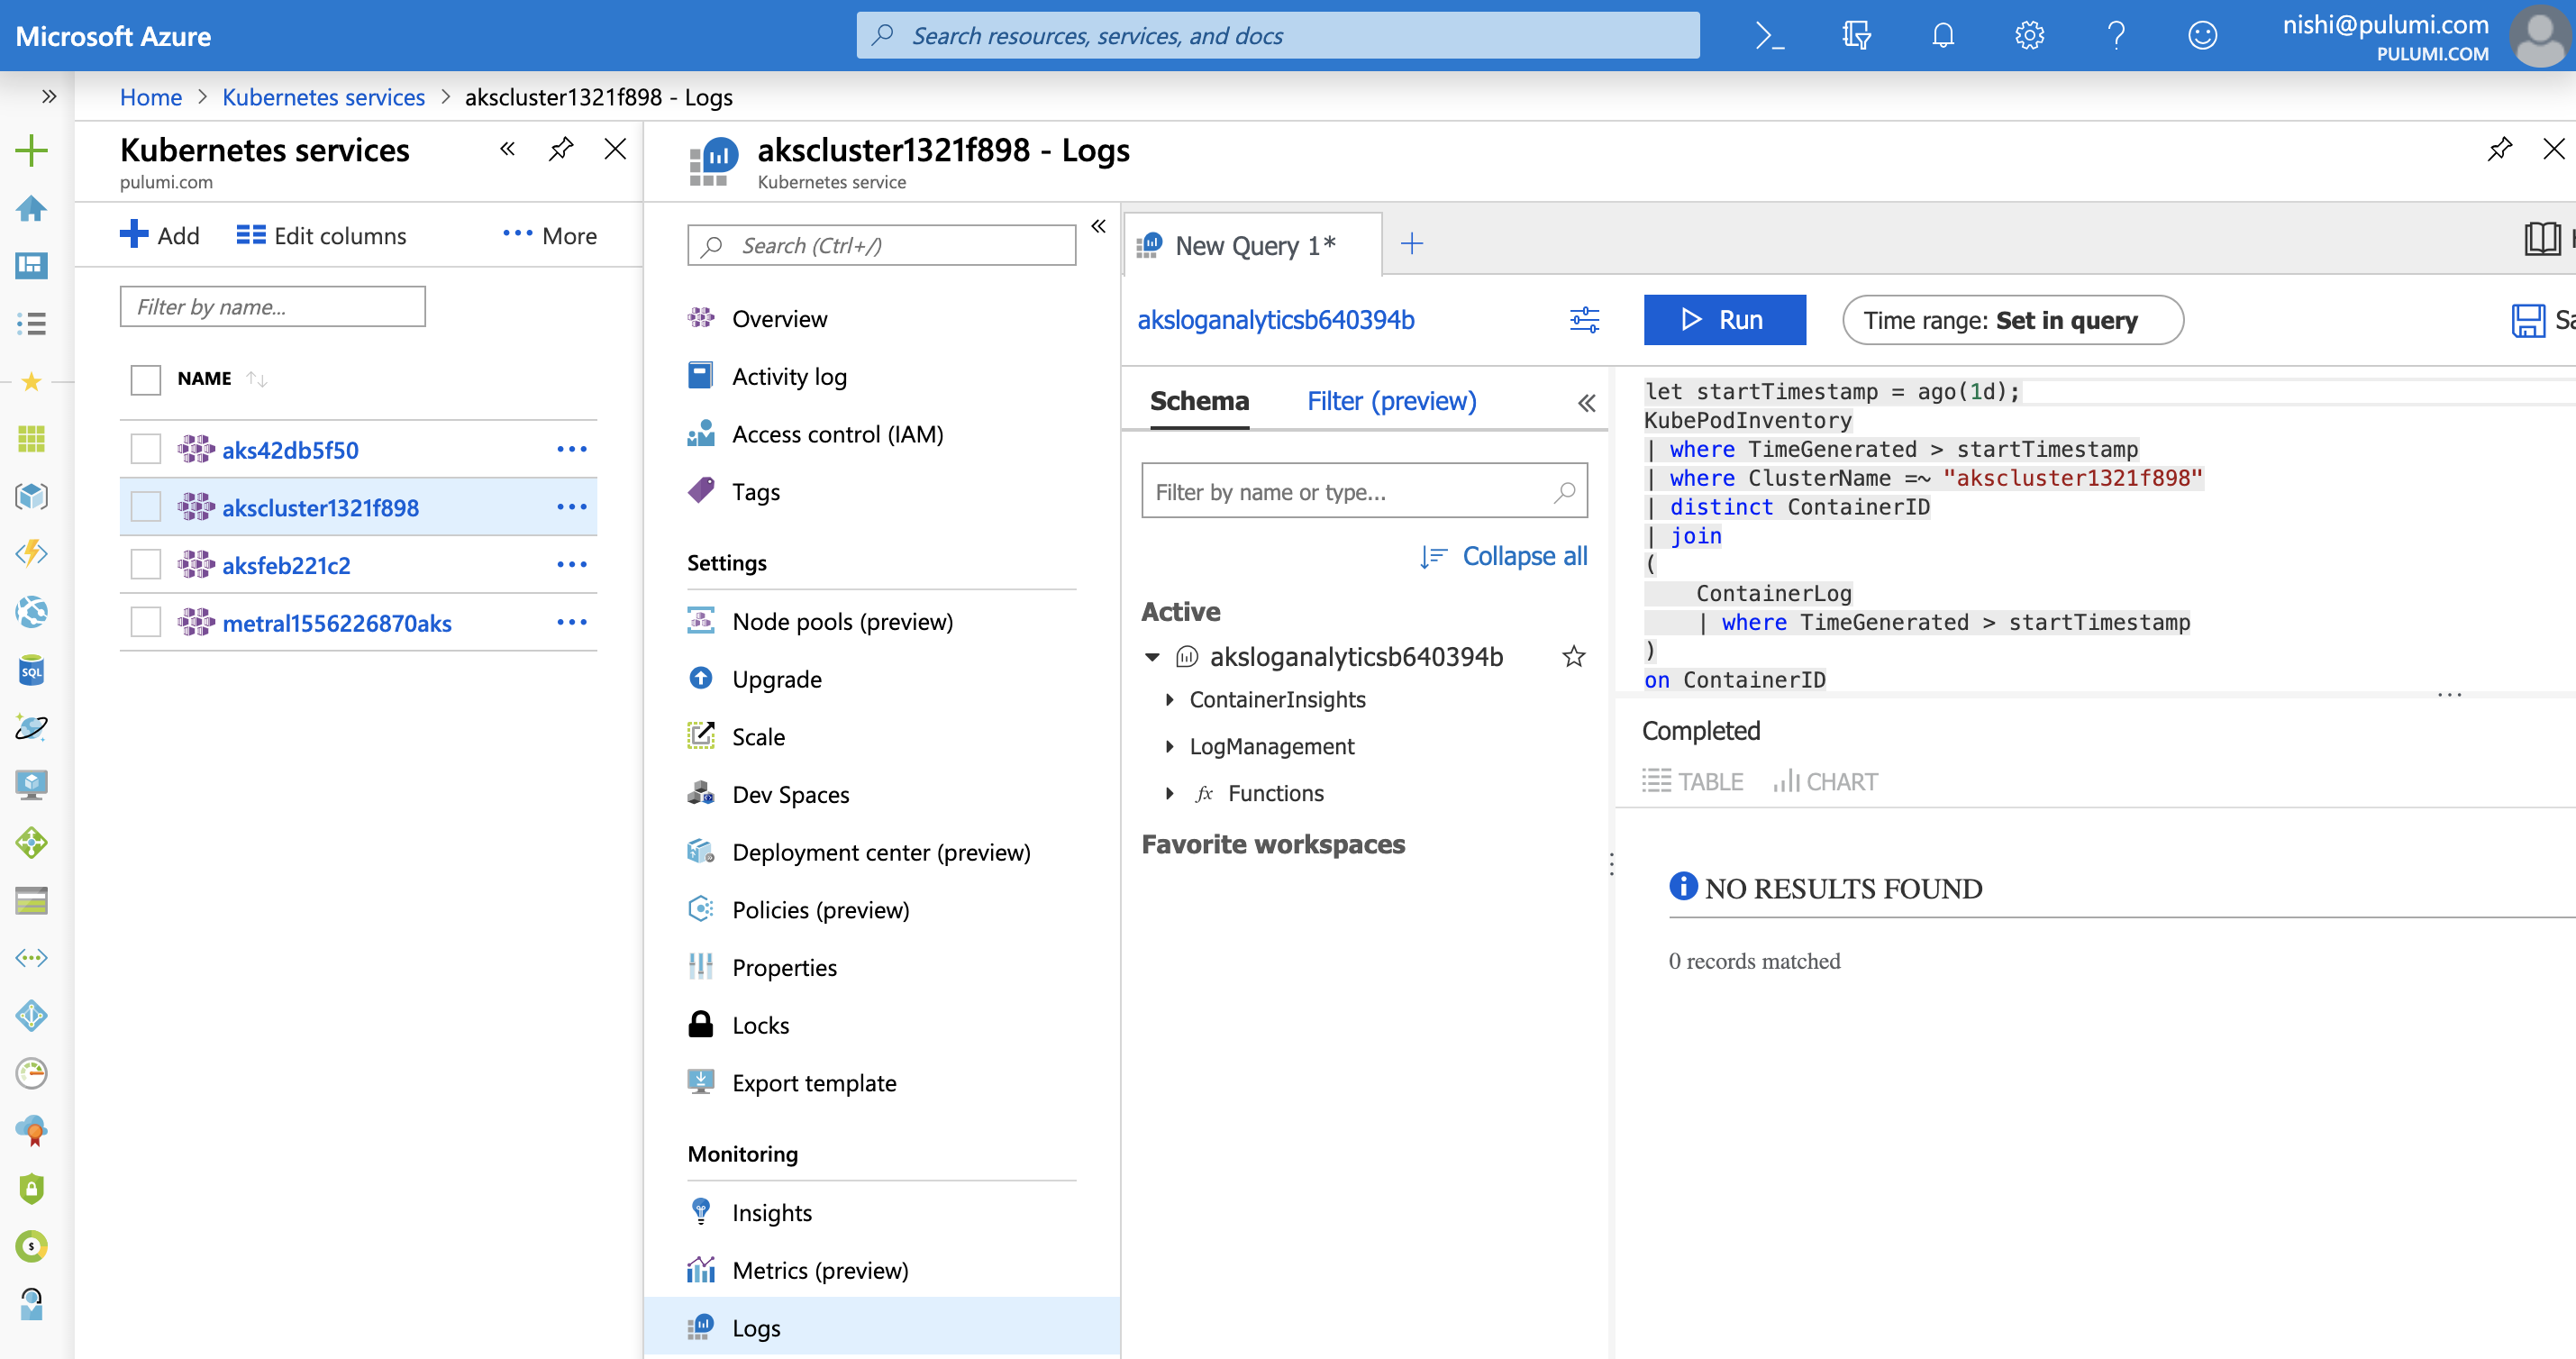Pin the Kubernetes services blade
The height and width of the screenshot is (1359, 2576).
tap(561, 149)
